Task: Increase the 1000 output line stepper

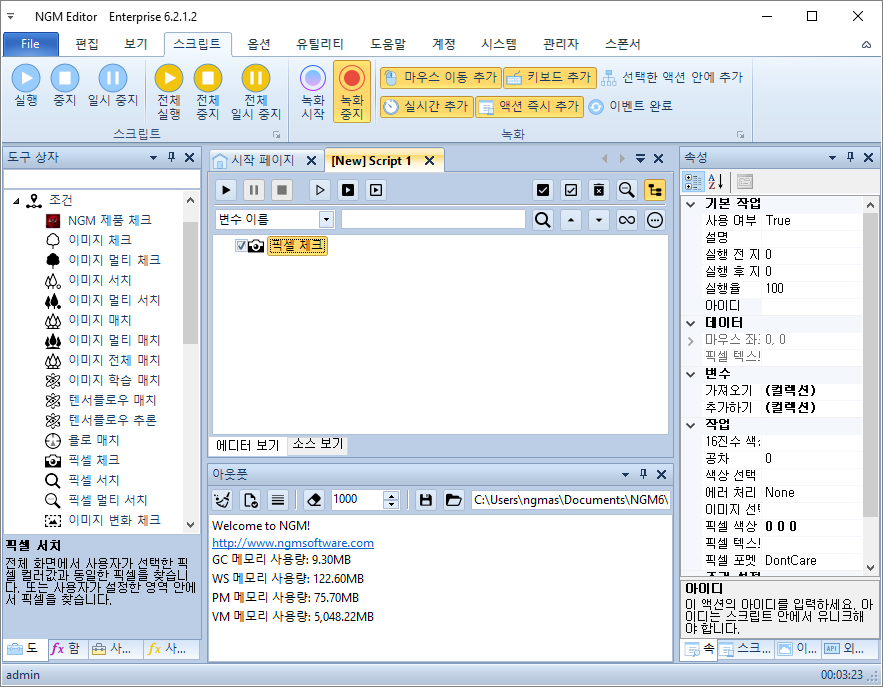Action: pos(391,495)
